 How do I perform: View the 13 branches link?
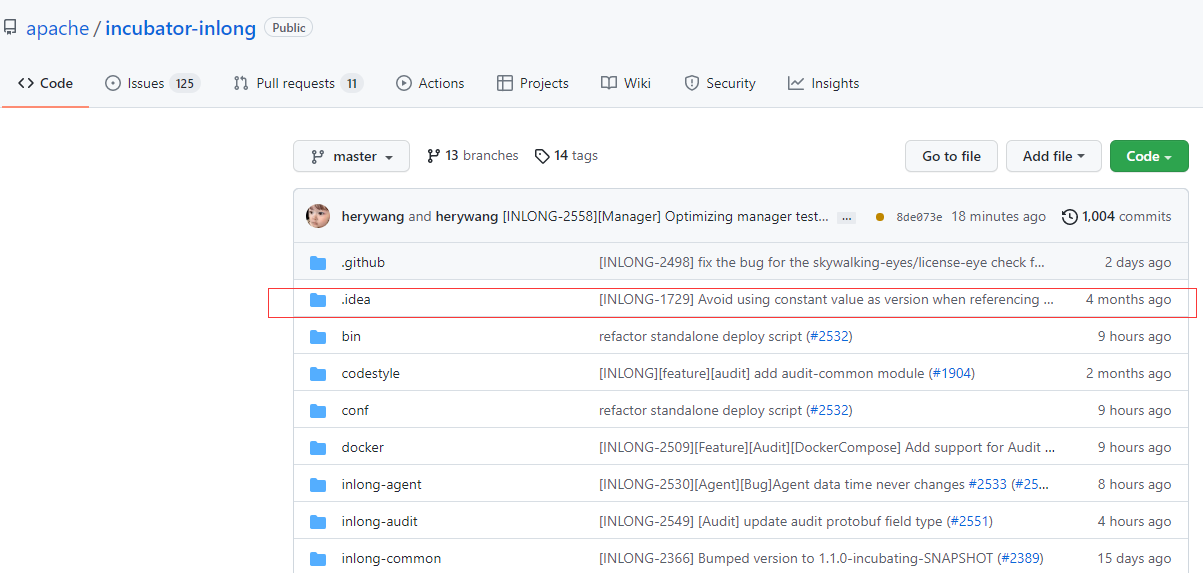coord(472,156)
